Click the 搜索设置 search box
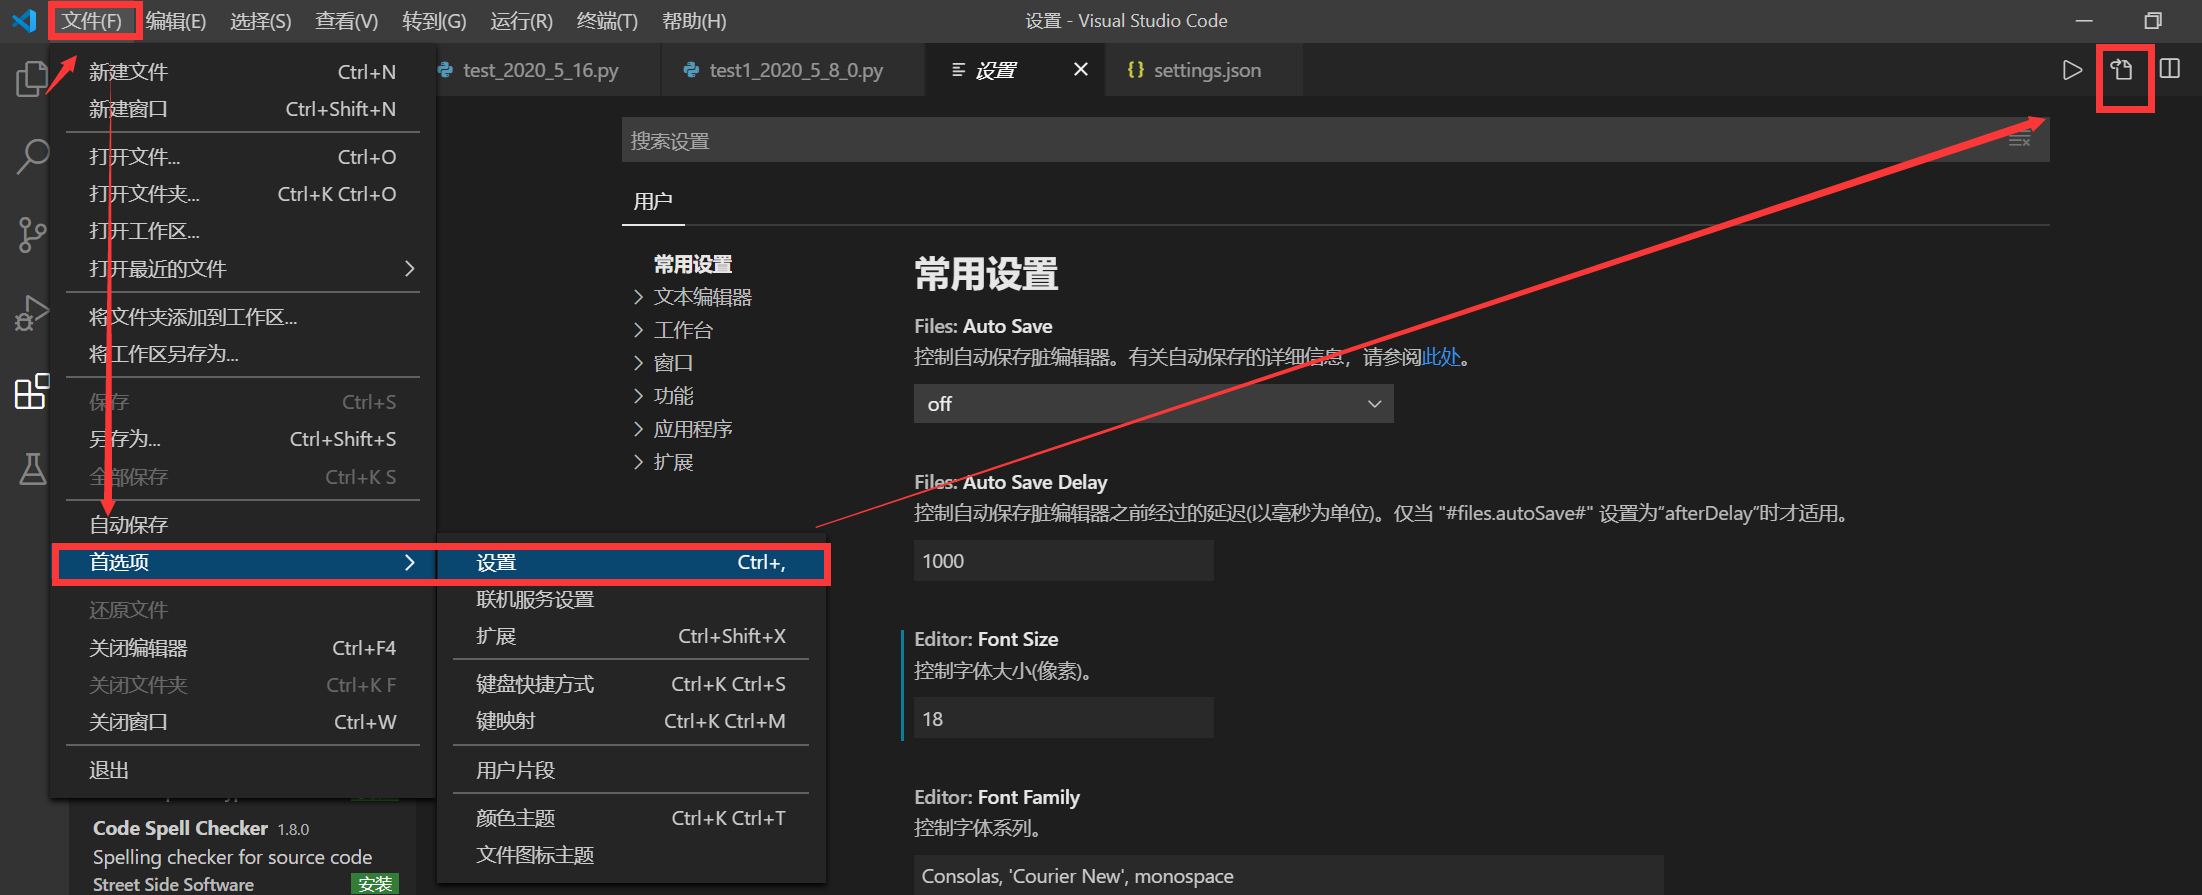2202x895 pixels. pyautogui.click(x=1335, y=141)
